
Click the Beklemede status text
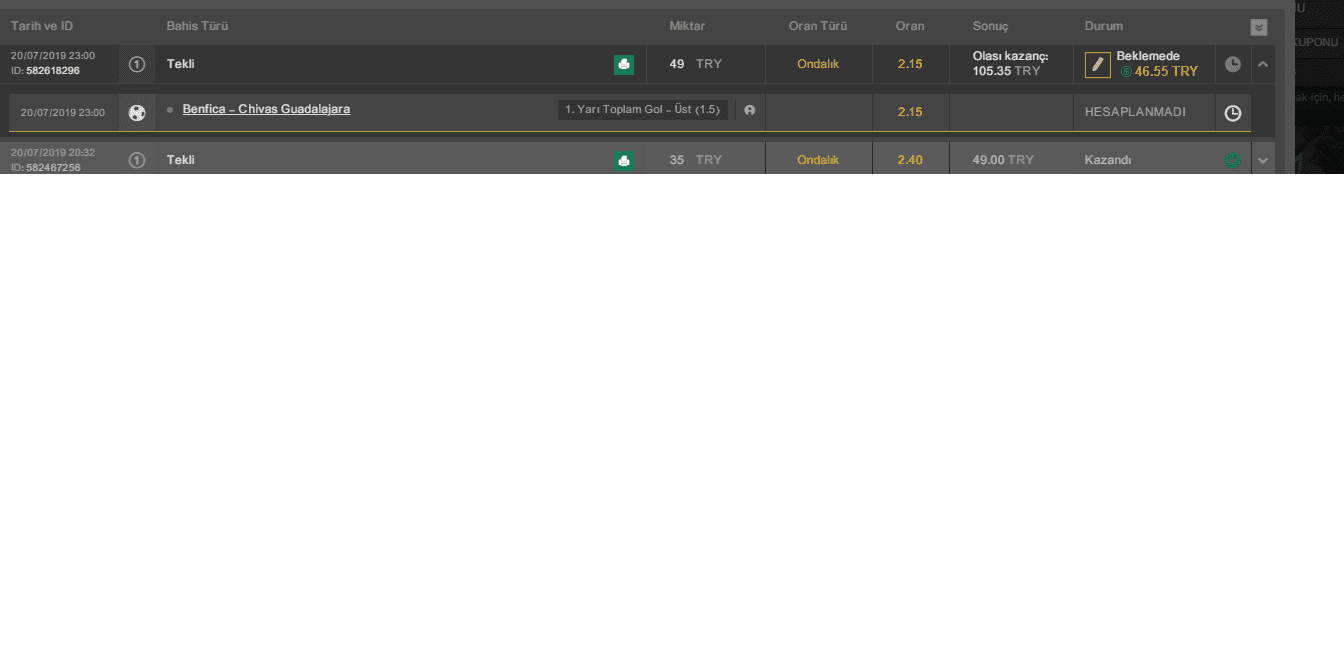(x=1148, y=57)
